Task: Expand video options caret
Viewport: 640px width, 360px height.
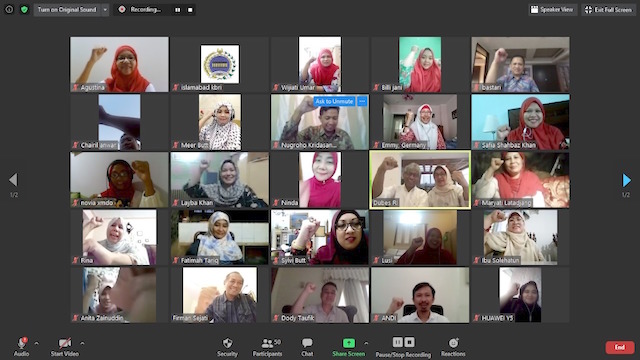Action: click(82, 343)
